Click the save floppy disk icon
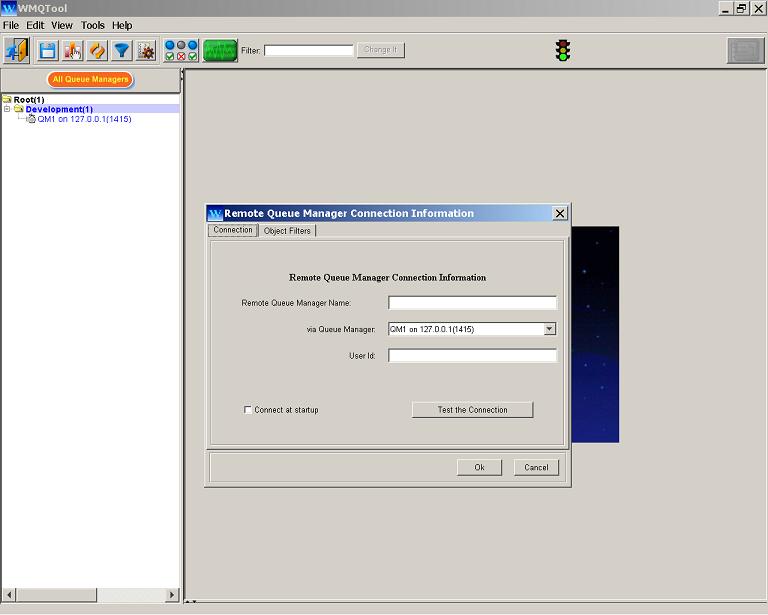Viewport: 768px width, 615px height. click(x=48, y=50)
